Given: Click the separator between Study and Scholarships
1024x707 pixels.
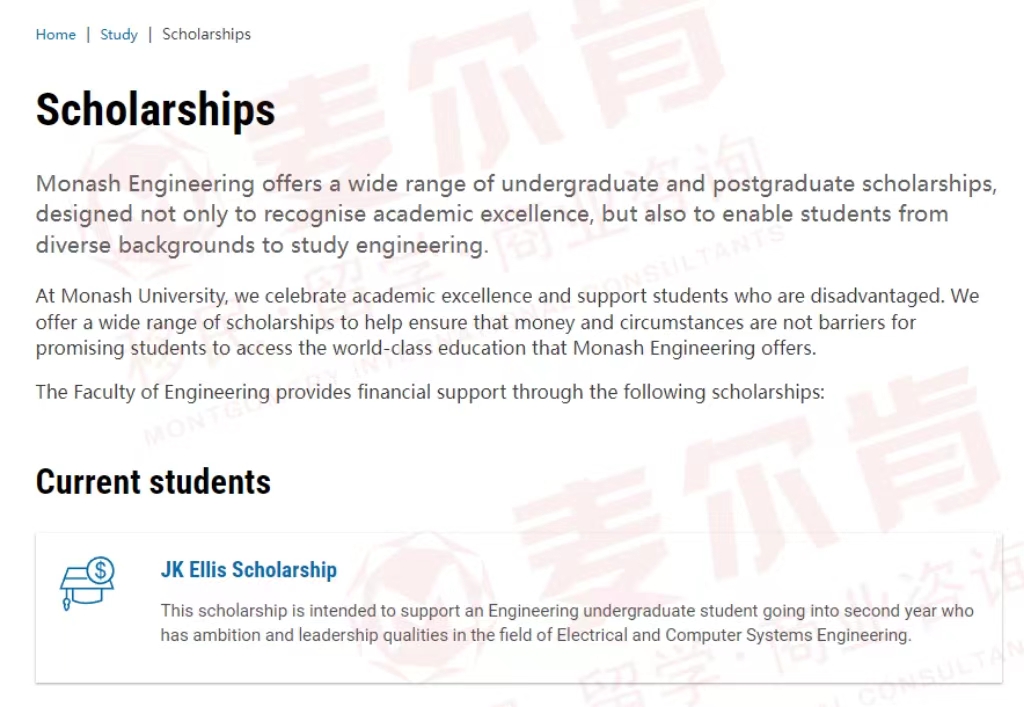Looking at the screenshot, I should 150,34.
